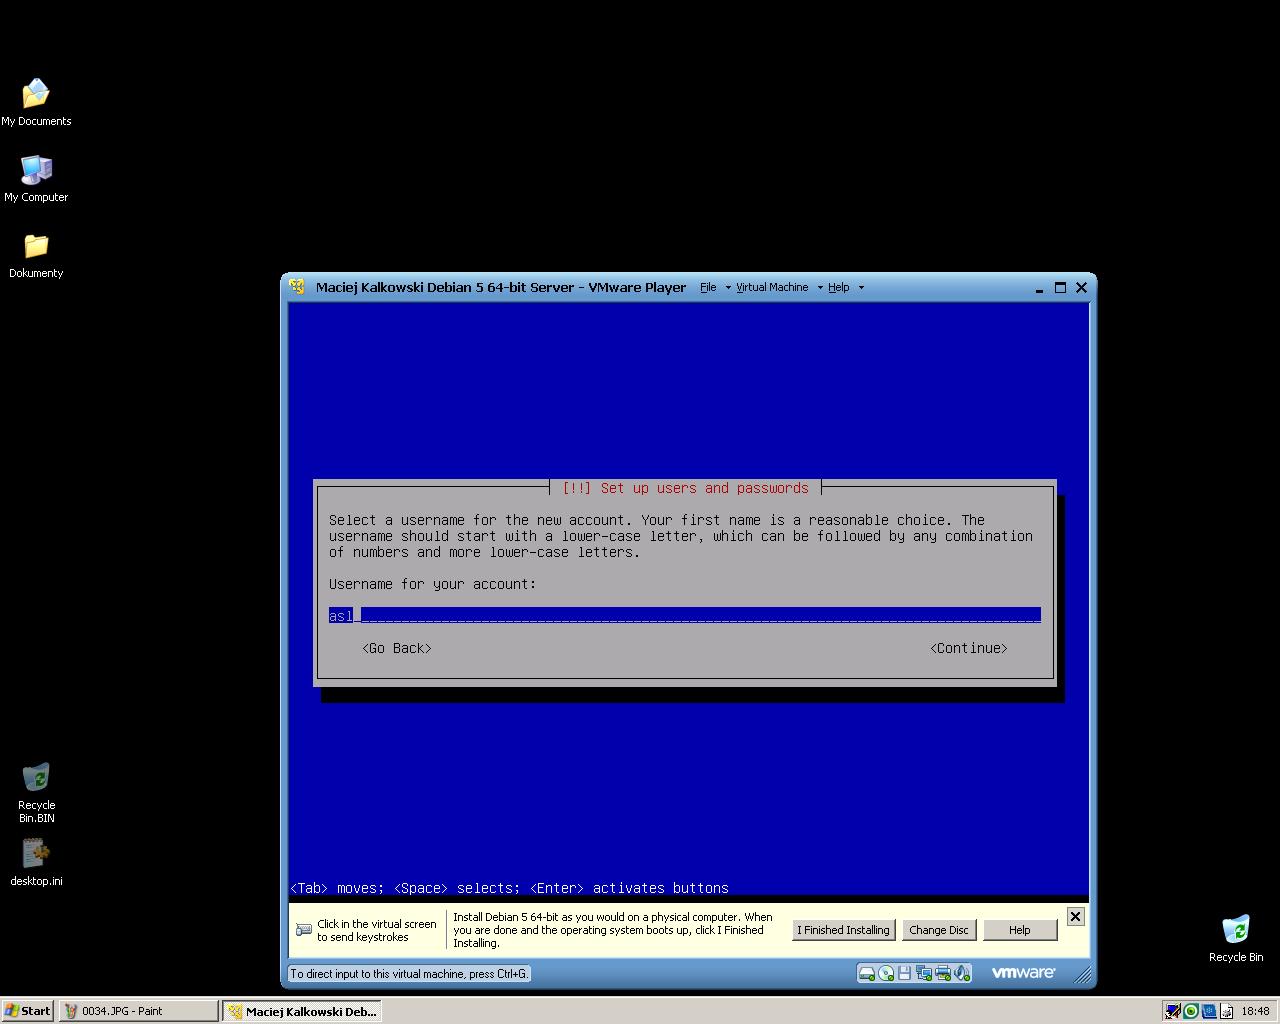Minimize the VMware Player window
Image resolution: width=1280 pixels, height=1024 pixels.
1039,288
